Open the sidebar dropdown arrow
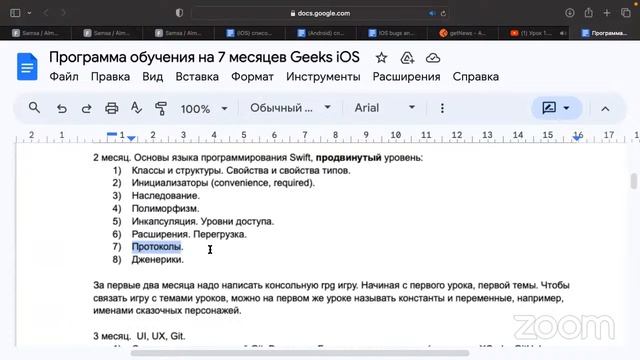This screenshot has width=640, height=360. point(29,13)
